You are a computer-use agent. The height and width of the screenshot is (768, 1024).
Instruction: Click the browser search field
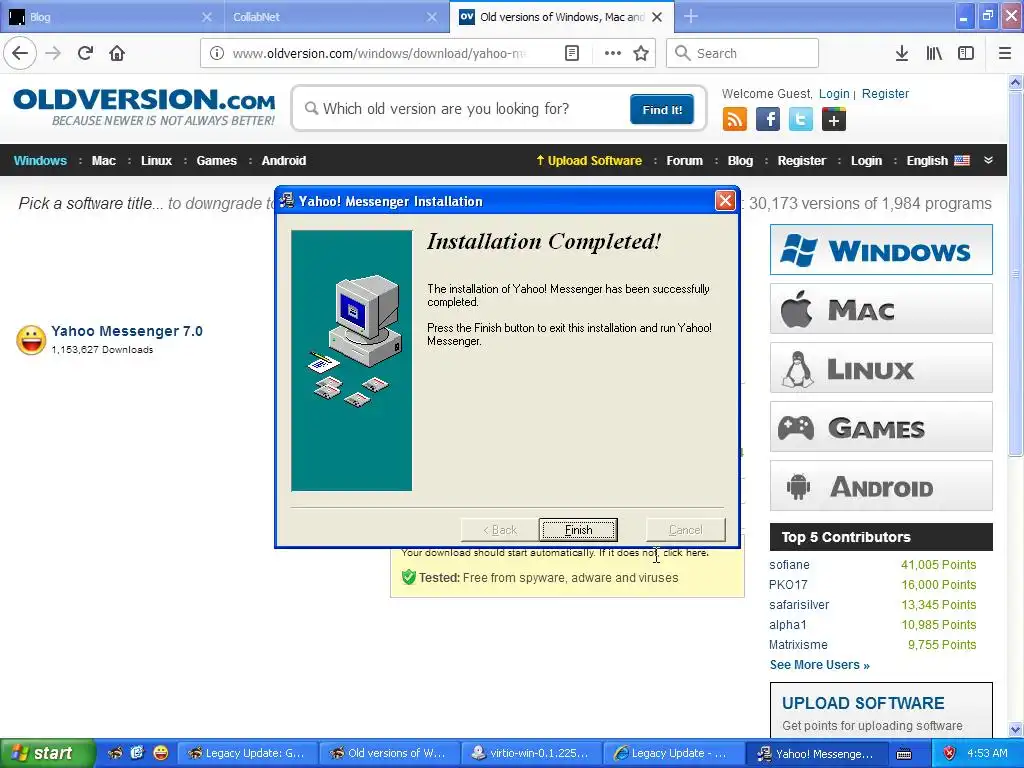[x=743, y=53]
